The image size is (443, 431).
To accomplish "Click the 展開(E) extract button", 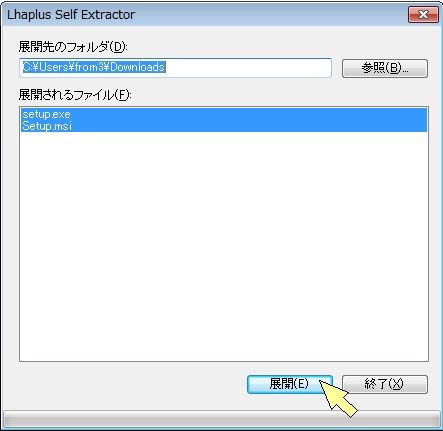I will pos(290,384).
